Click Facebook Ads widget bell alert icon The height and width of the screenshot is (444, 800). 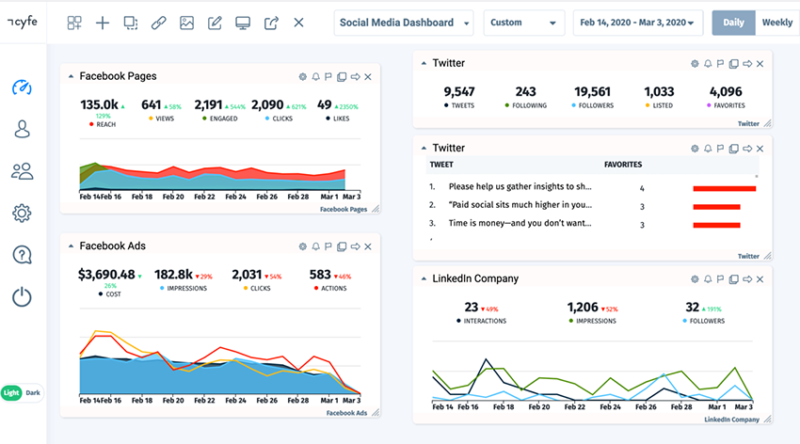point(316,246)
